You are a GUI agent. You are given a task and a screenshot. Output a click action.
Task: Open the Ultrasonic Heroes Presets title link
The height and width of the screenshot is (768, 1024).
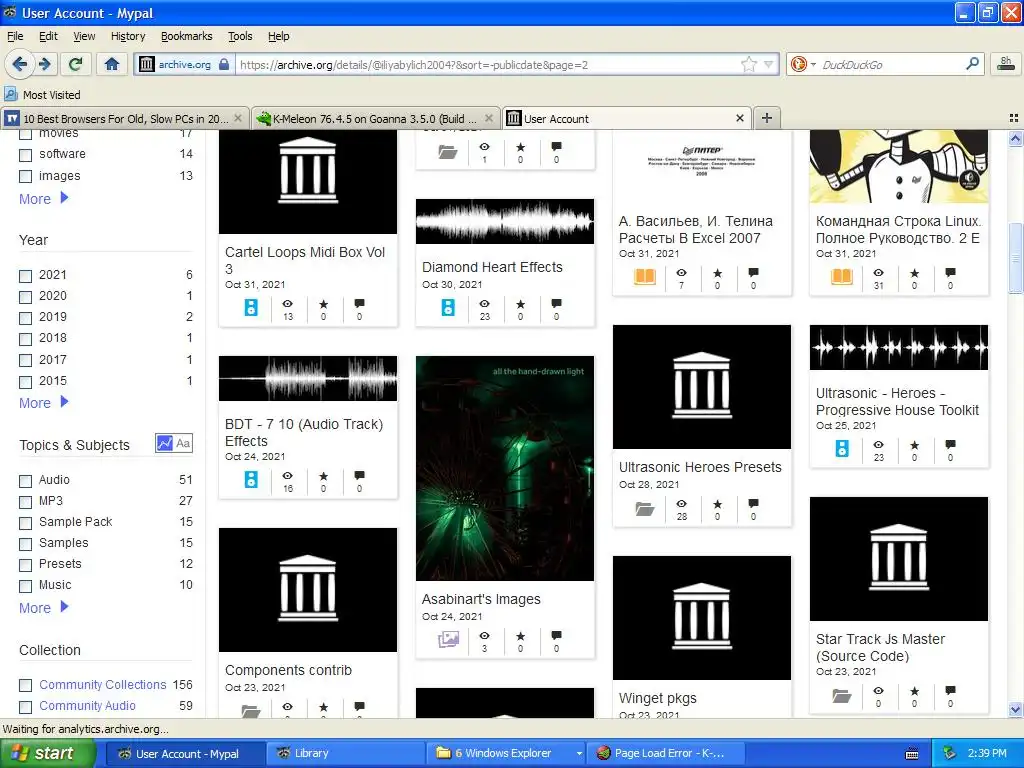(x=700, y=467)
